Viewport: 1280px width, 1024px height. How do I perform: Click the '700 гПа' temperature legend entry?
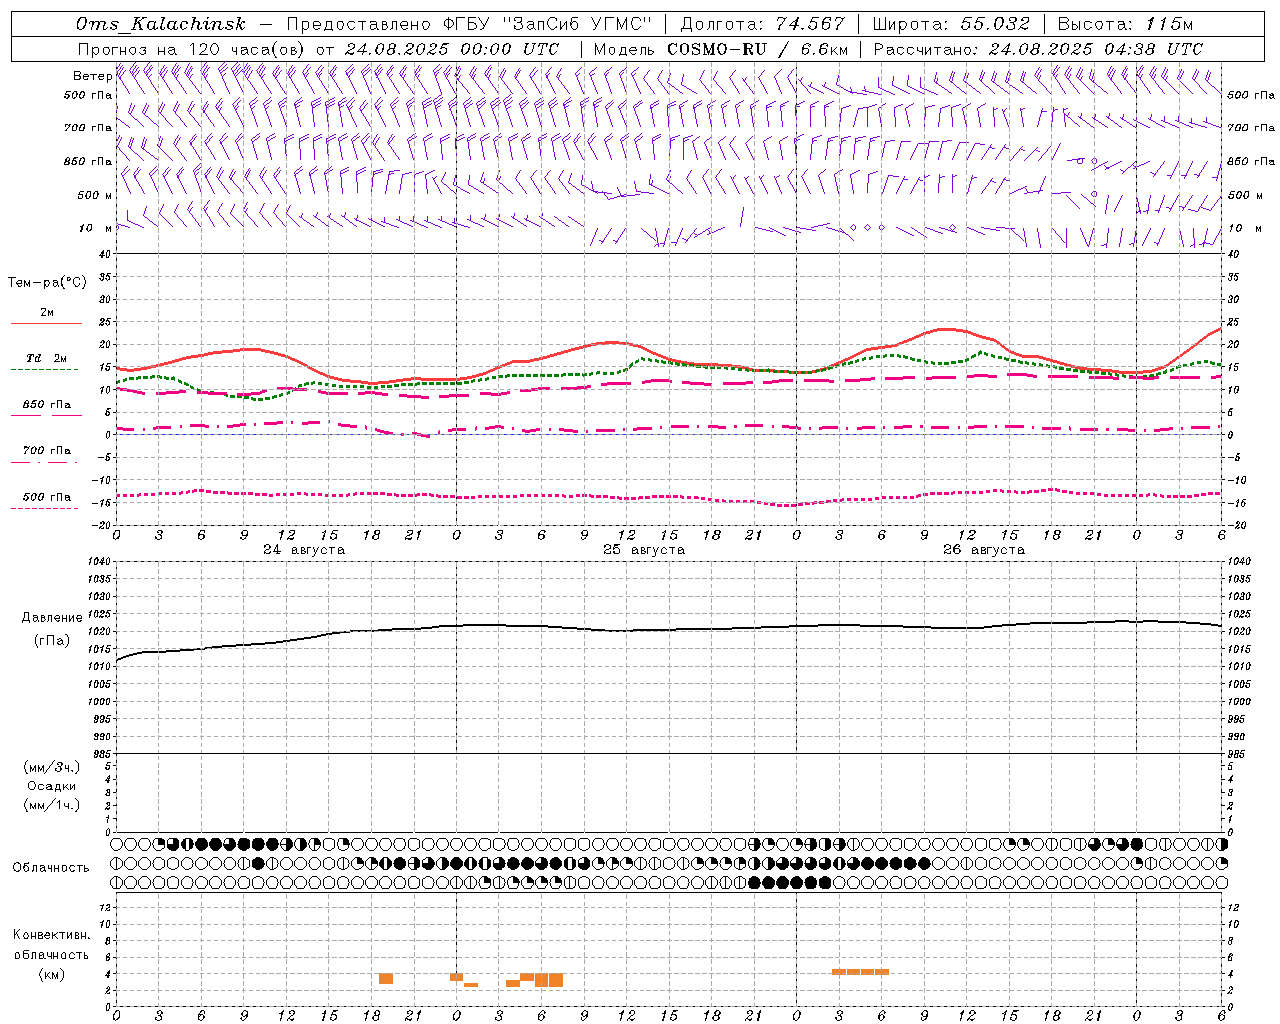(47, 451)
